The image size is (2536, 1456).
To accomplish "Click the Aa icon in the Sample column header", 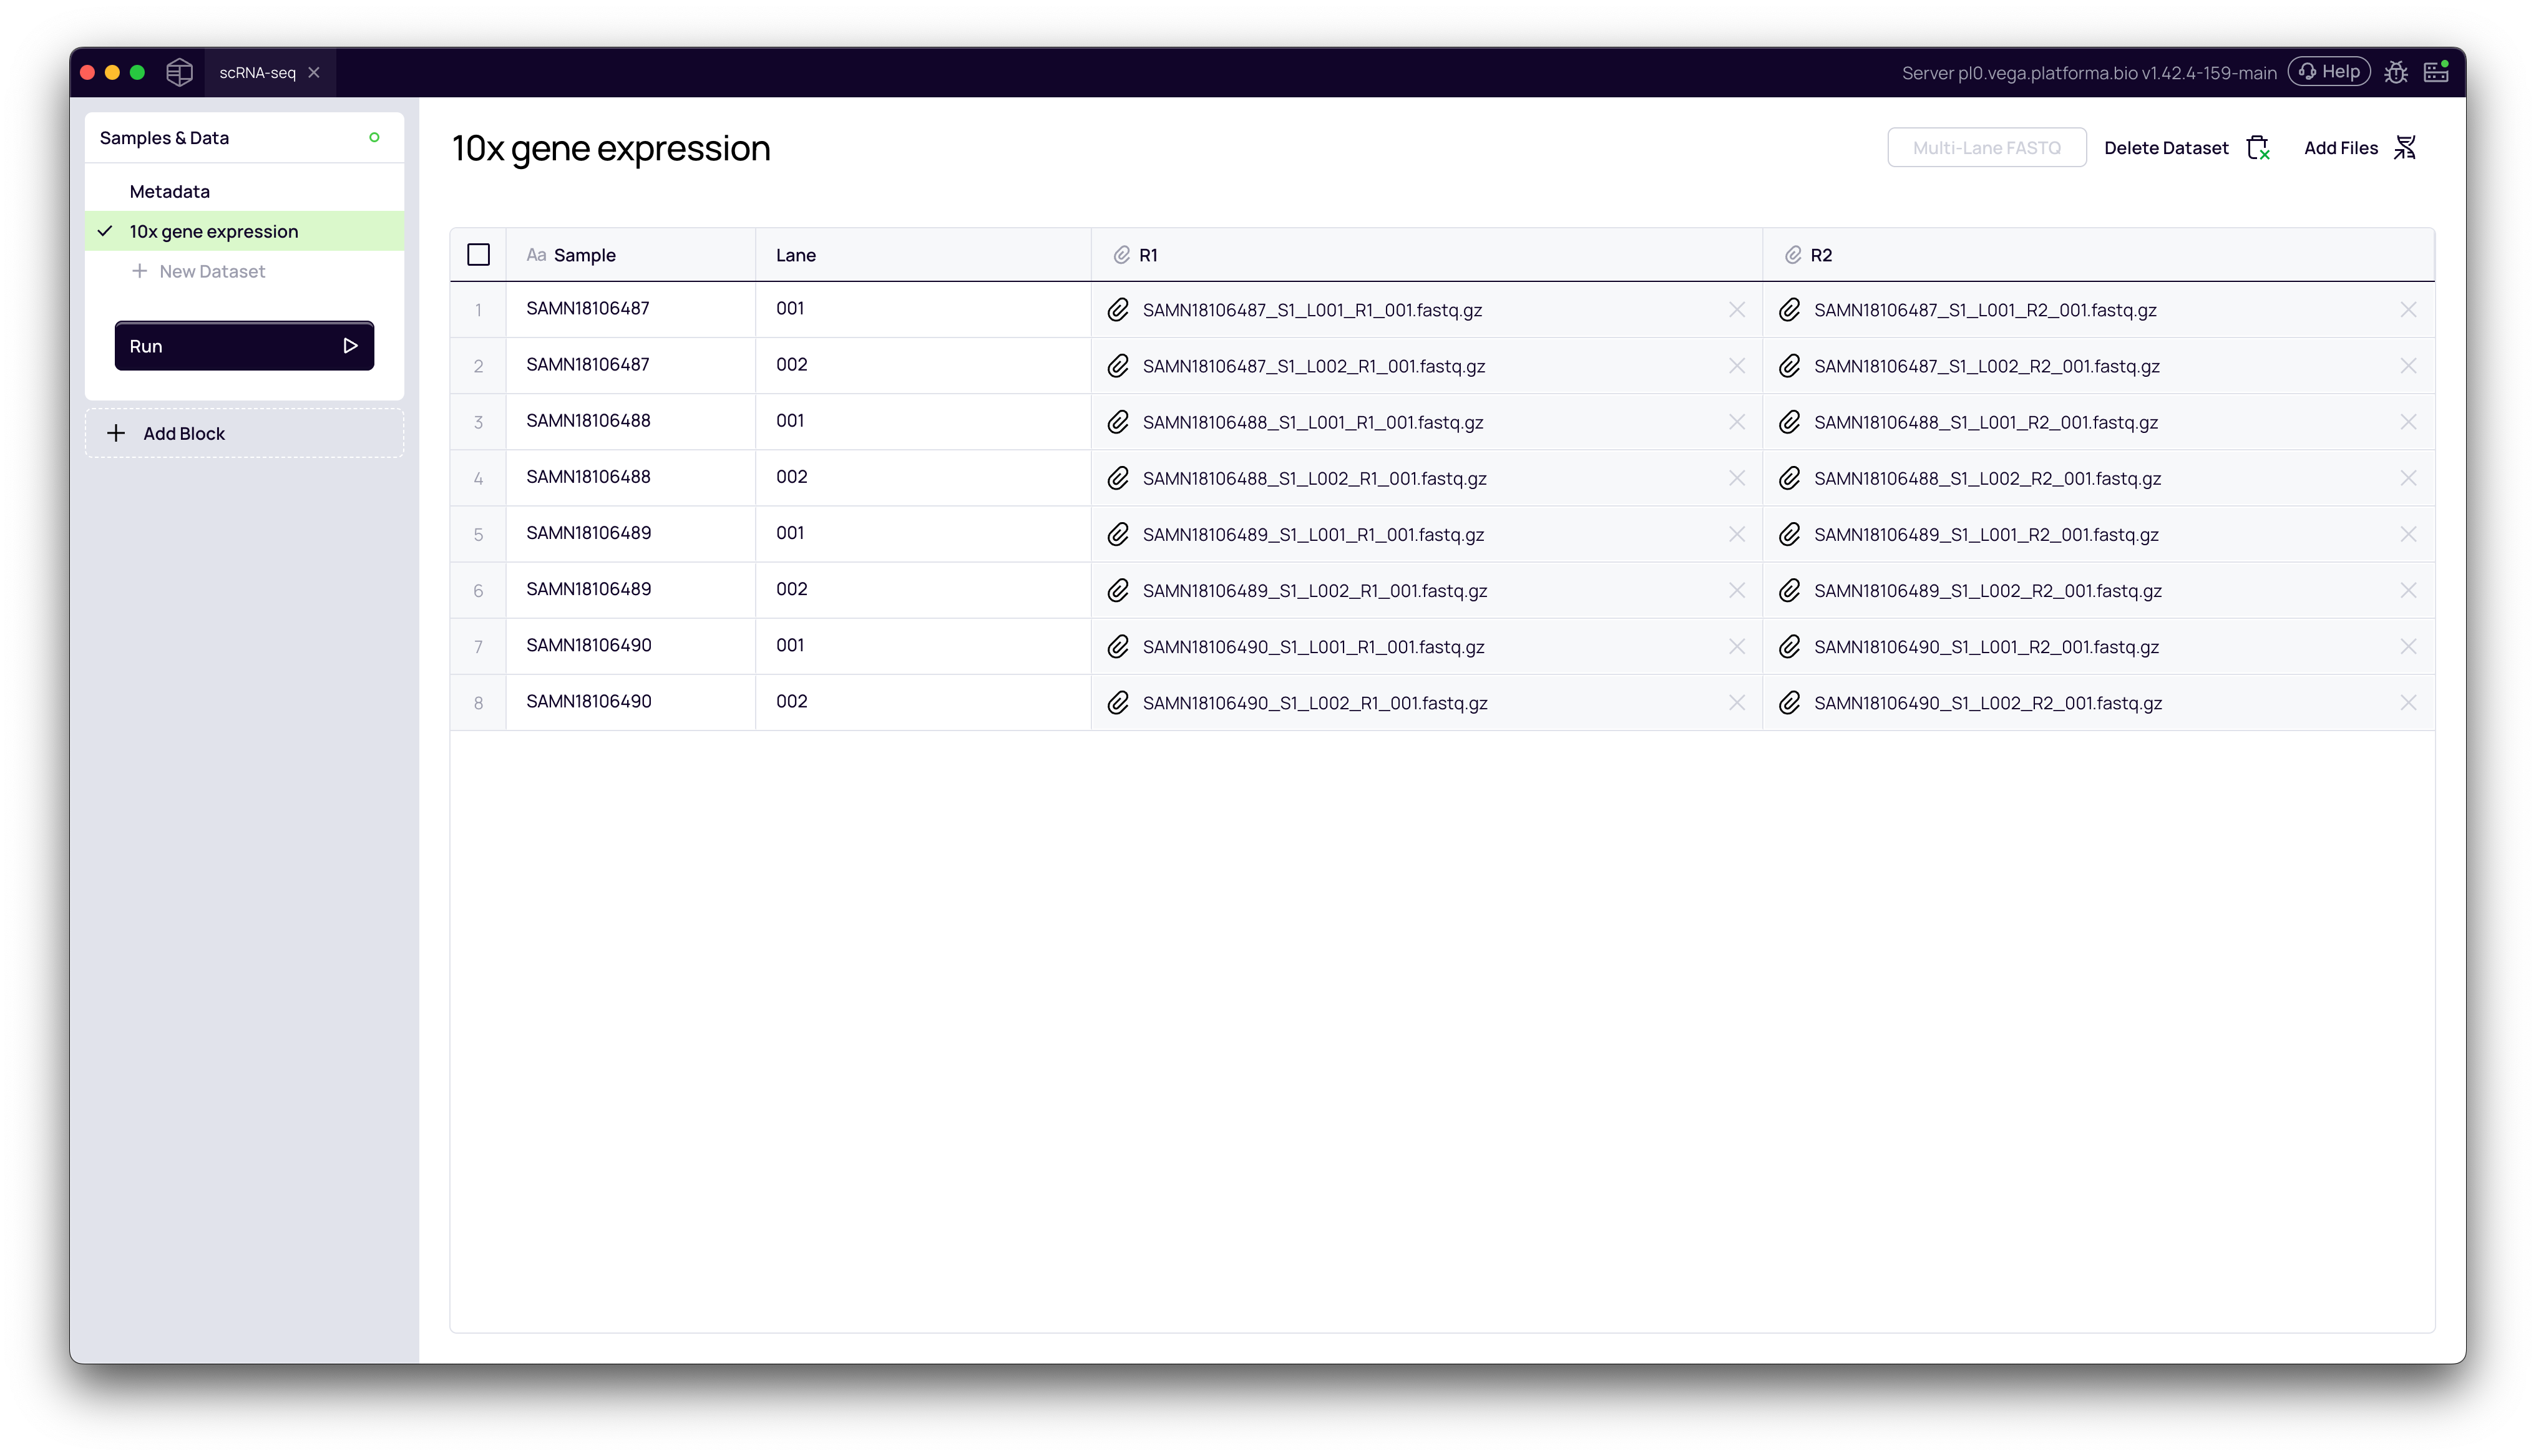I will click(537, 254).
